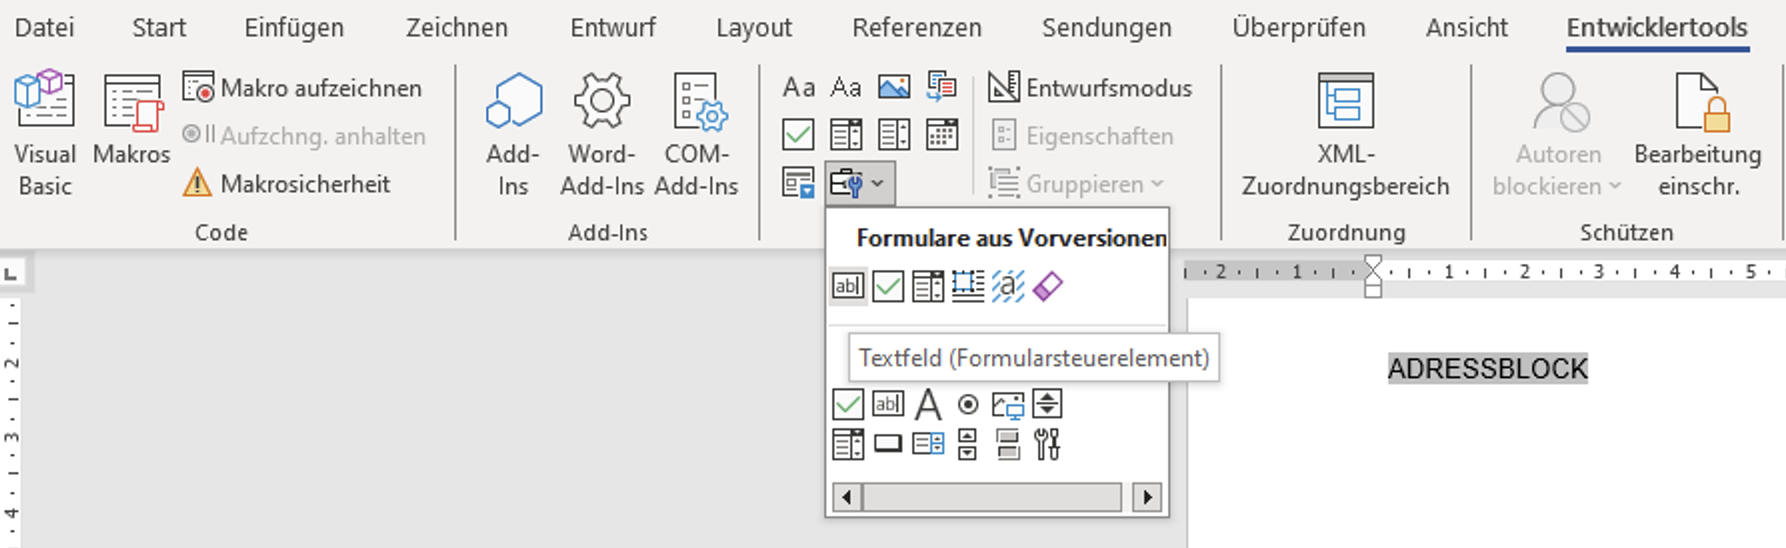Insert a picture content control

pyautogui.click(x=893, y=88)
